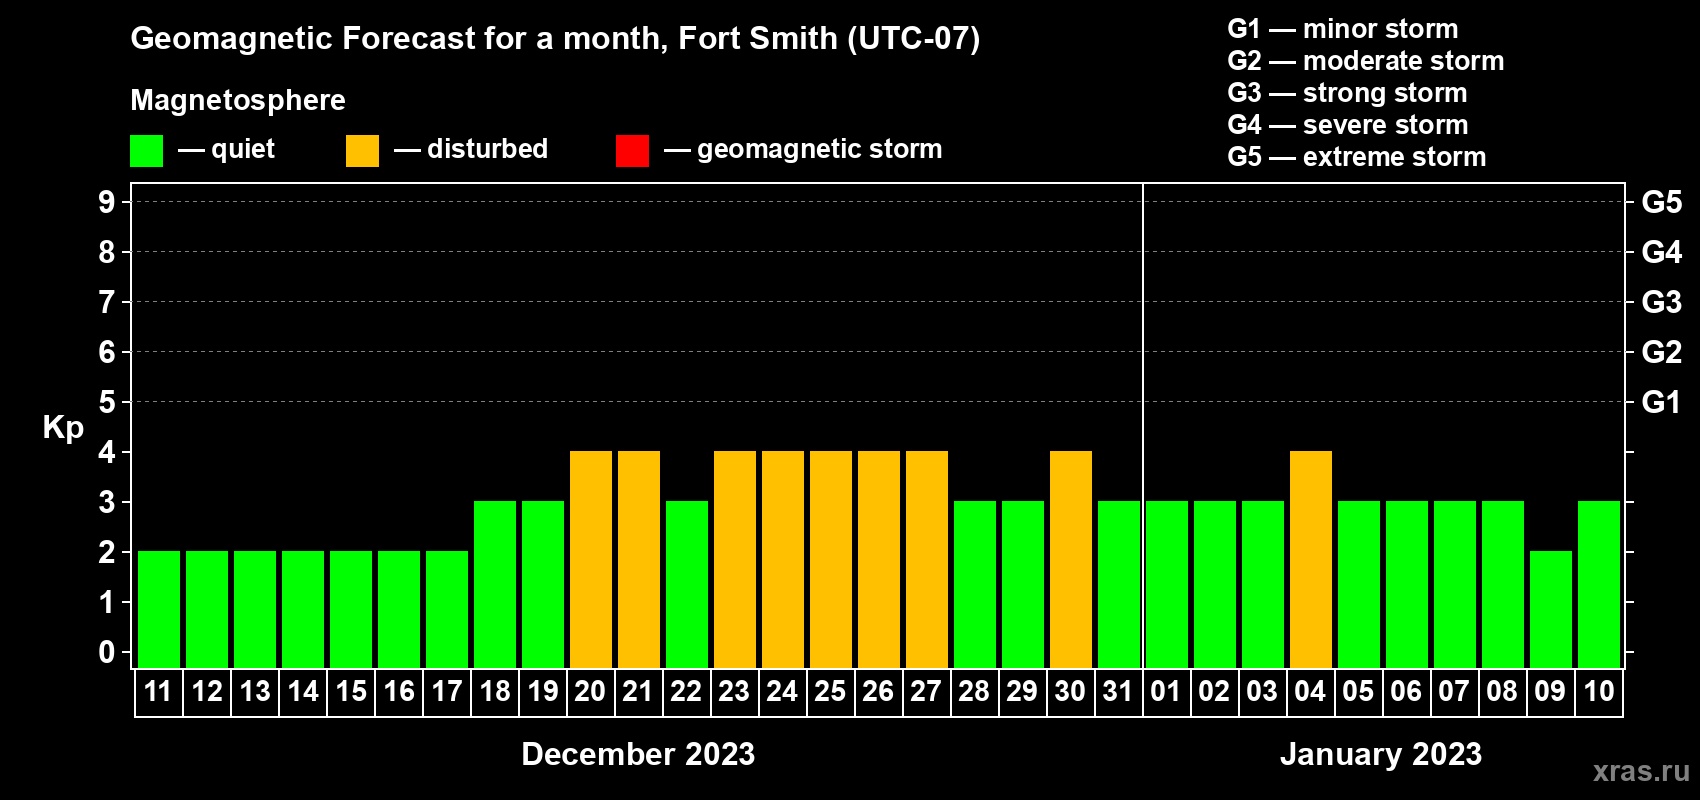Click the red geomagnetic storm legend swatch

[x=633, y=151]
